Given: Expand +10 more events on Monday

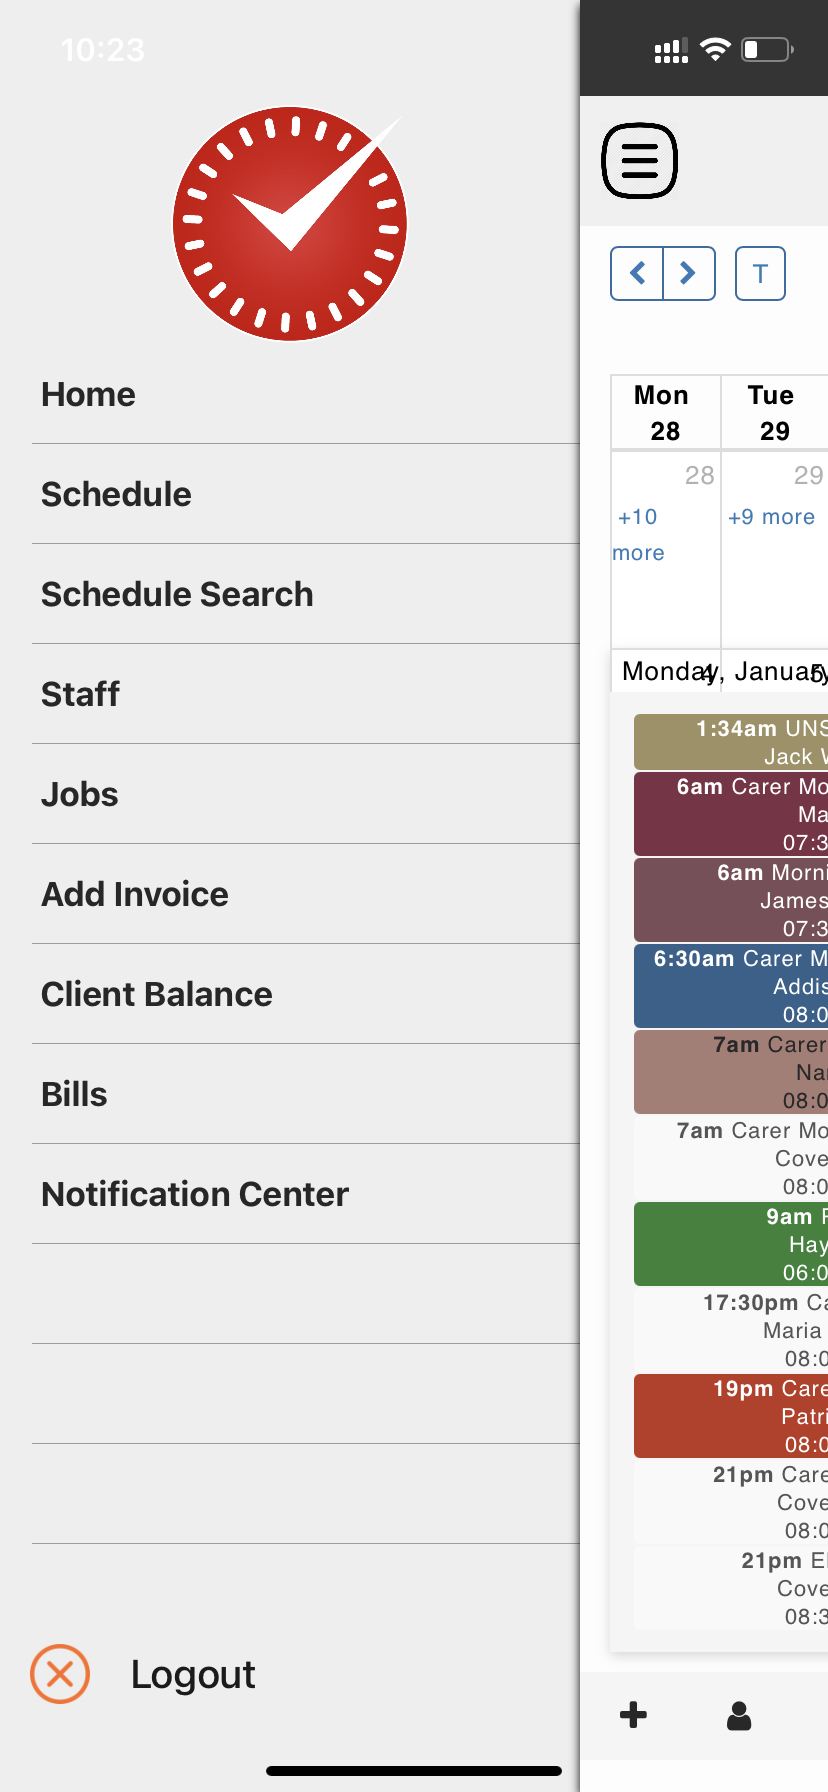Looking at the screenshot, I should [639, 534].
